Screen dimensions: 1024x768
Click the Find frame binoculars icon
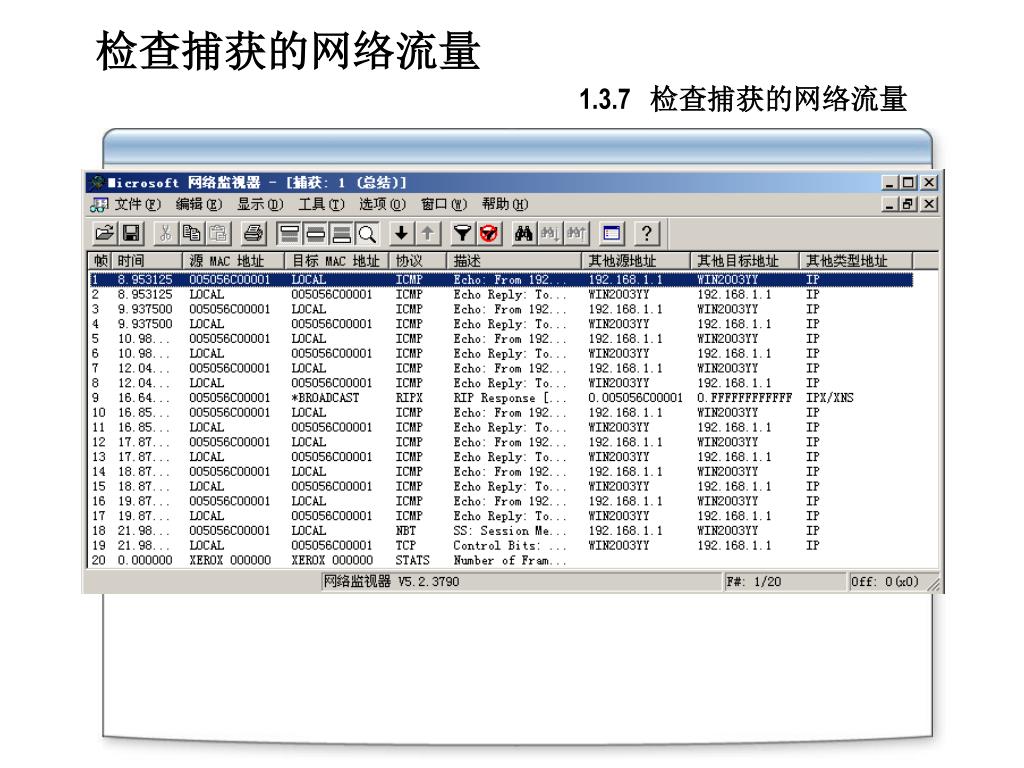(x=523, y=233)
